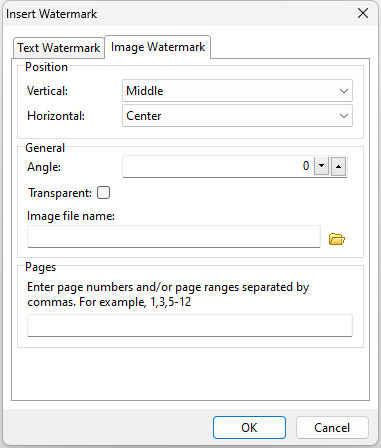The width and height of the screenshot is (381, 448).
Task: Browse for image using the folder icon
Action: 337,239
